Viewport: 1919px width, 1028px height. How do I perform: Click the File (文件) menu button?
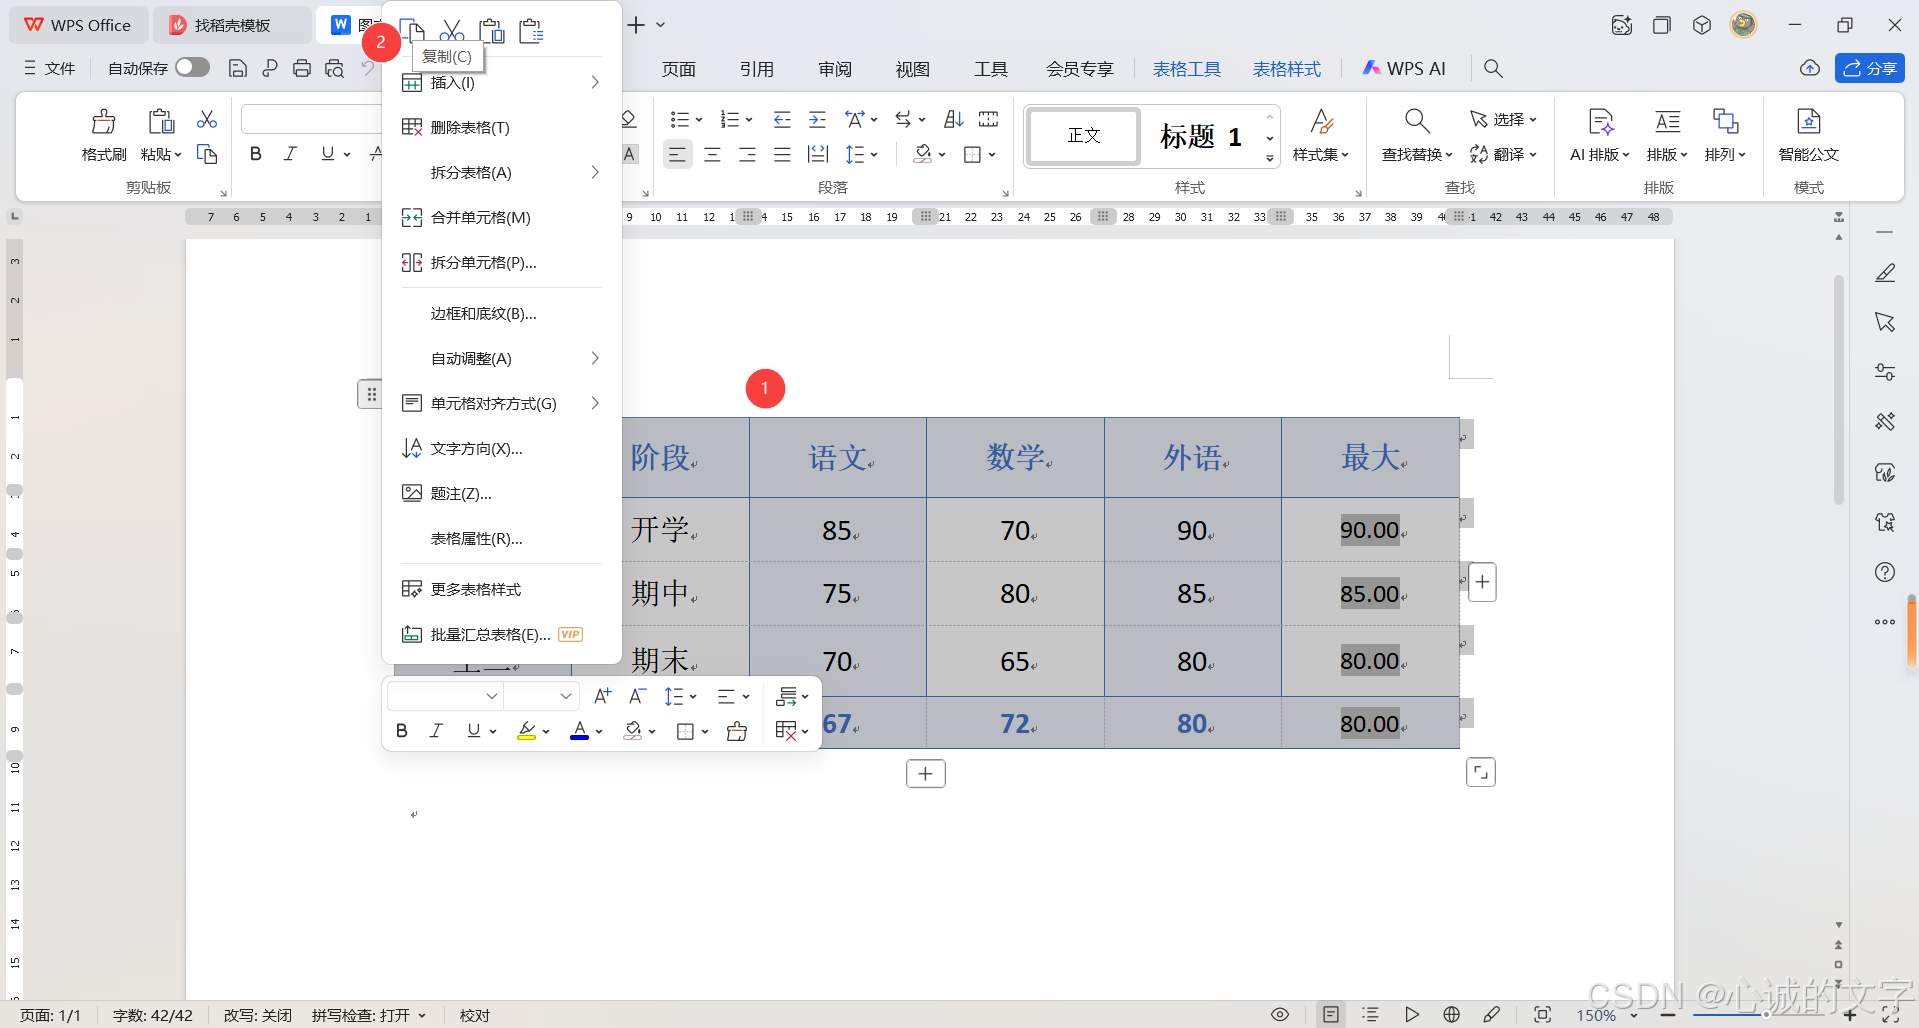[x=50, y=68]
